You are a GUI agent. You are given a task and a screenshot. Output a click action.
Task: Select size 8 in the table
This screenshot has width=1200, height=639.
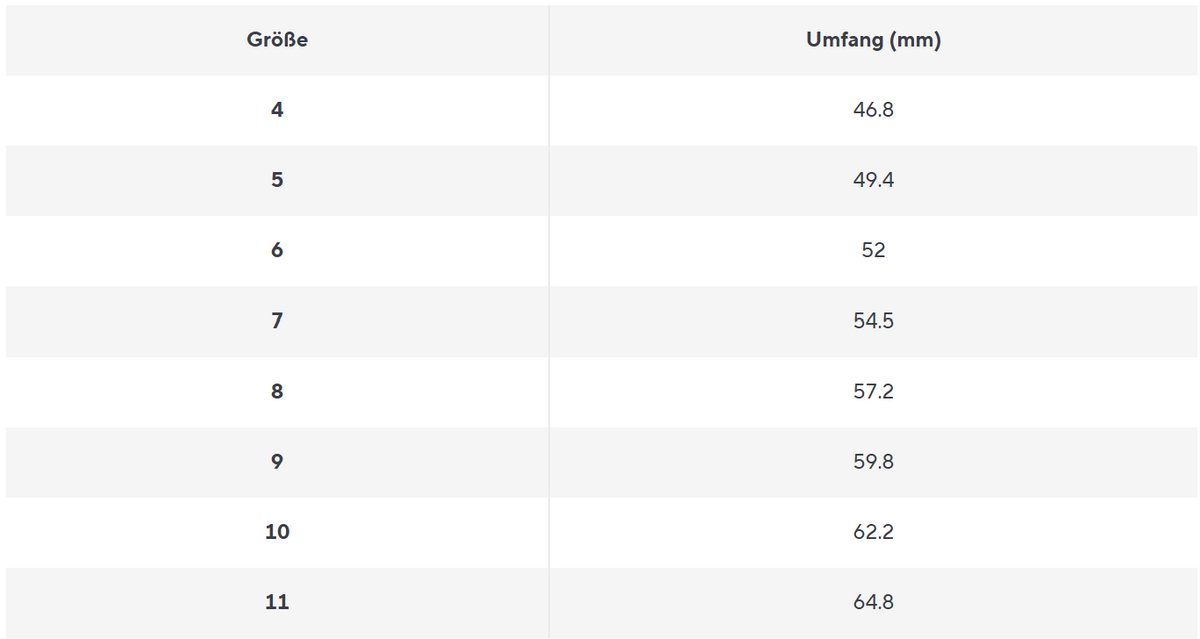[277, 391]
